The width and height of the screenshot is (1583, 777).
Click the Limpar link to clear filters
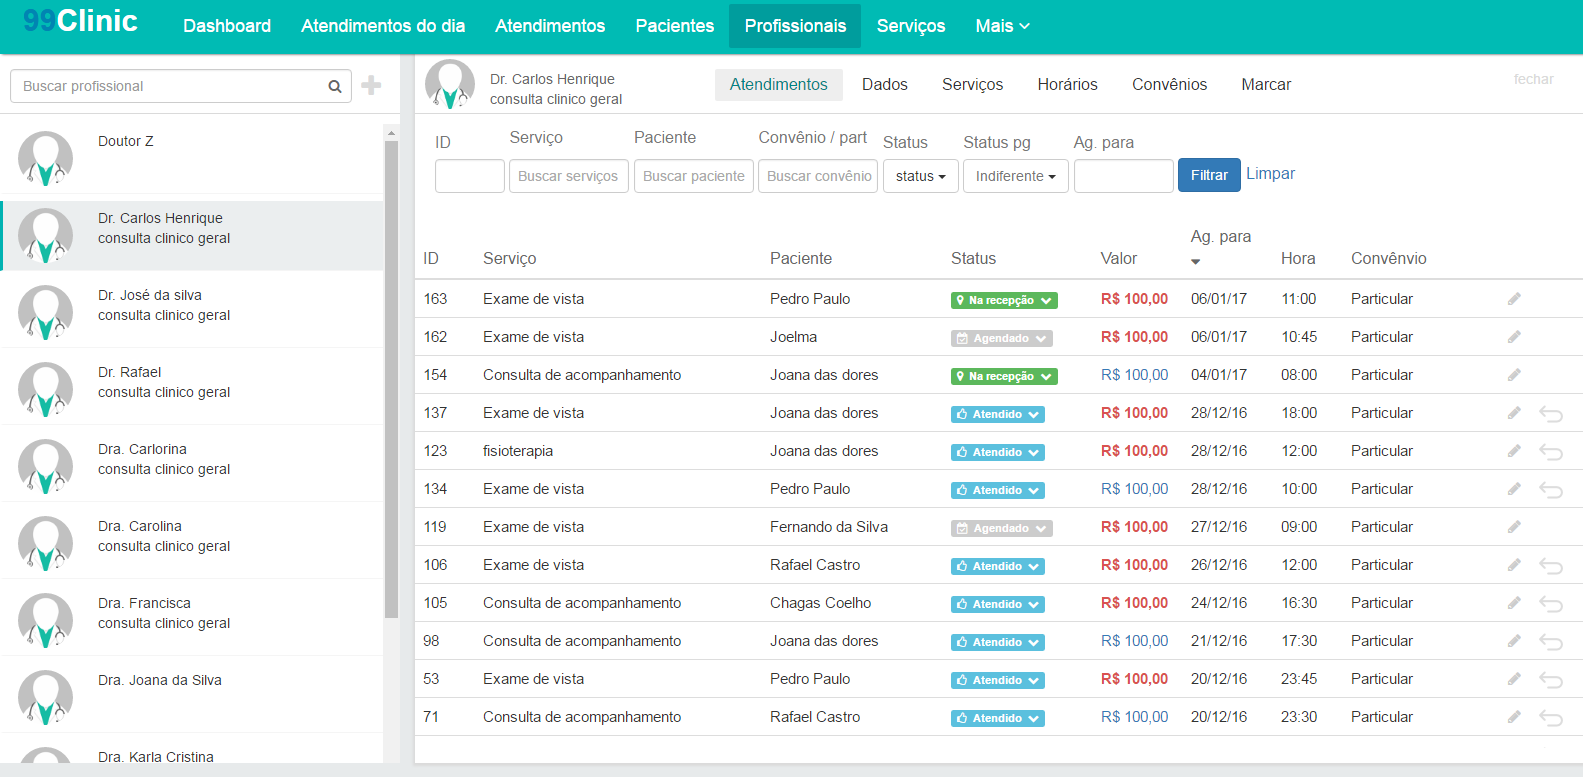(x=1270, y=174)
